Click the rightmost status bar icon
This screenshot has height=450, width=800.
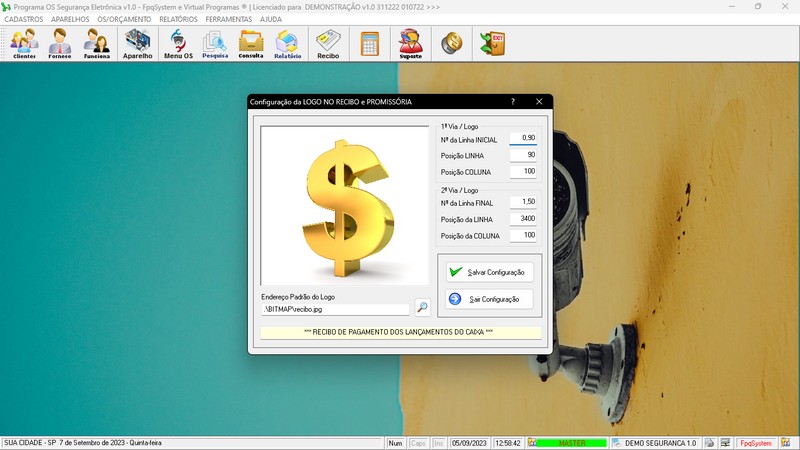pyautogui.click(x=785, y=443)
